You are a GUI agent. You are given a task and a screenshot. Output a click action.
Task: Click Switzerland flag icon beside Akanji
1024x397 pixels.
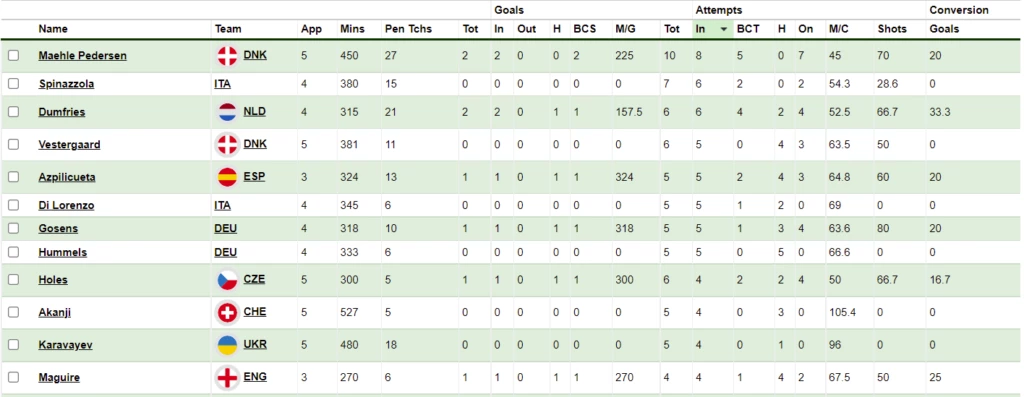coord(227,313)
